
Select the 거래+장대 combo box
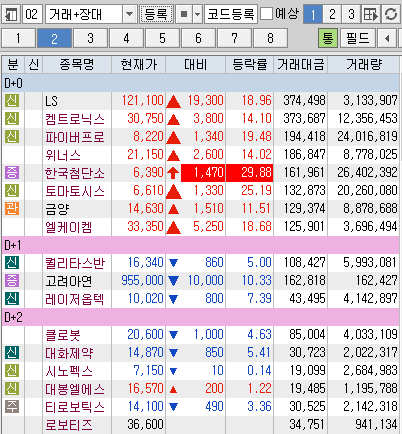91,14
